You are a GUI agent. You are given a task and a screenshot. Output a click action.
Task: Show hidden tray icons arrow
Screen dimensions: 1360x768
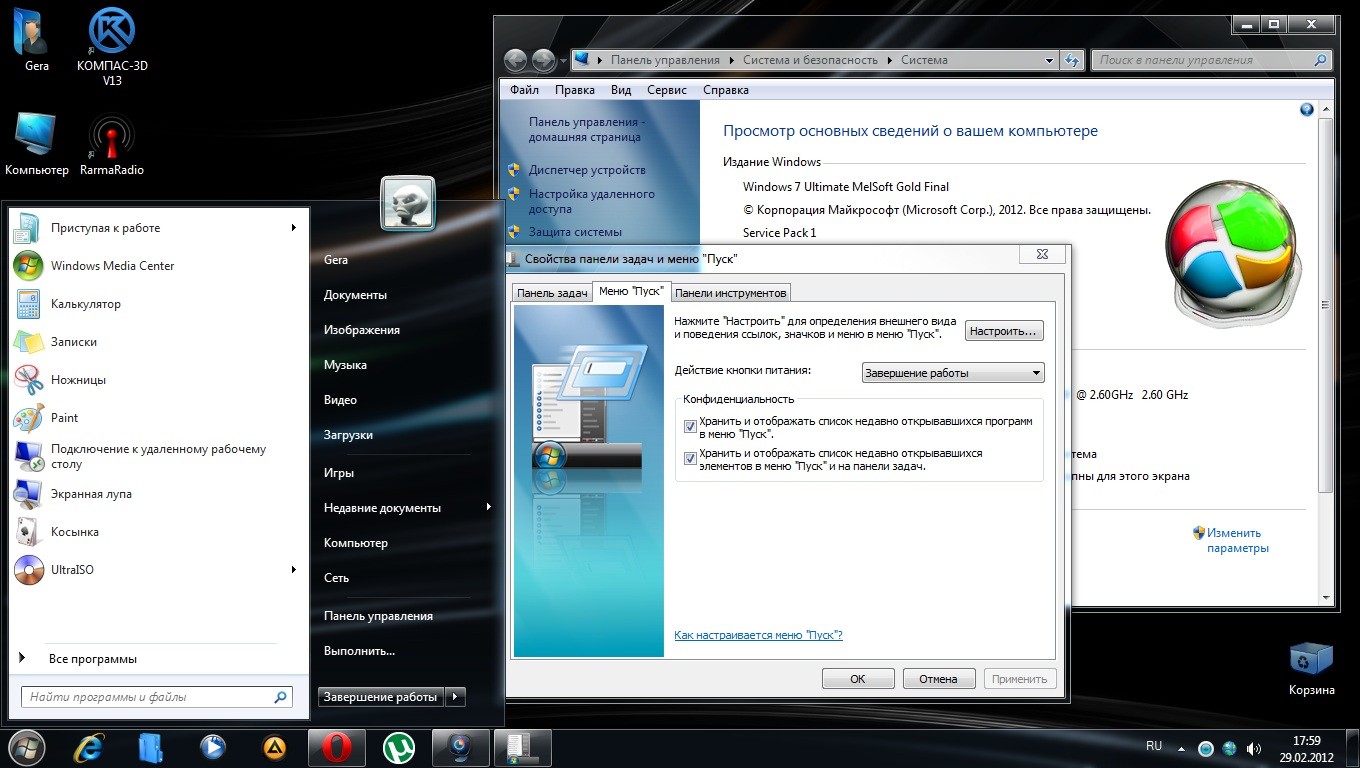[x=1182, y=748]
